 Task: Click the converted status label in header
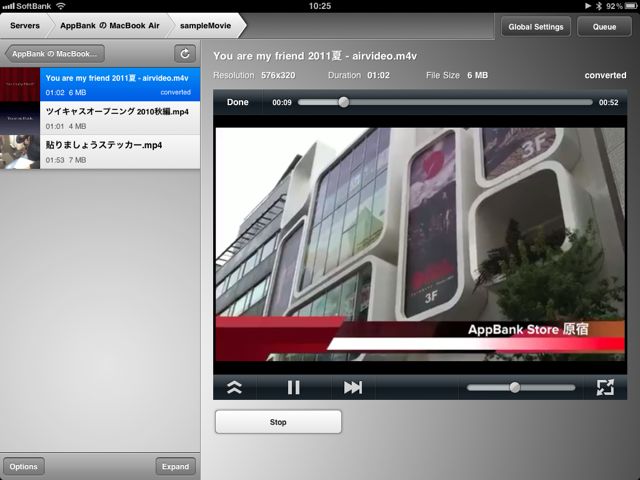pos(605,76)
